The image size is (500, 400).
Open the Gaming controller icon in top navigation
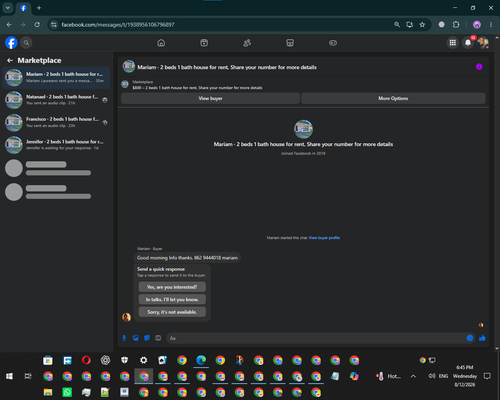[x=333, y=43]
